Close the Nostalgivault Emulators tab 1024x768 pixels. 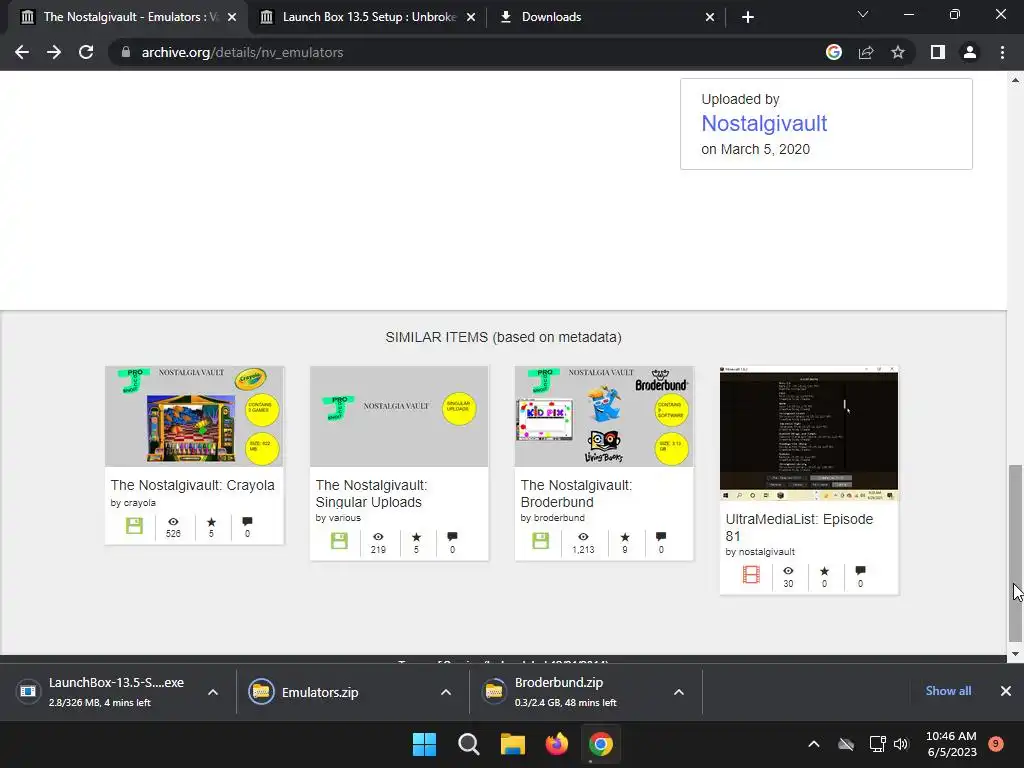pyautogui.click(x=232, y=17)
